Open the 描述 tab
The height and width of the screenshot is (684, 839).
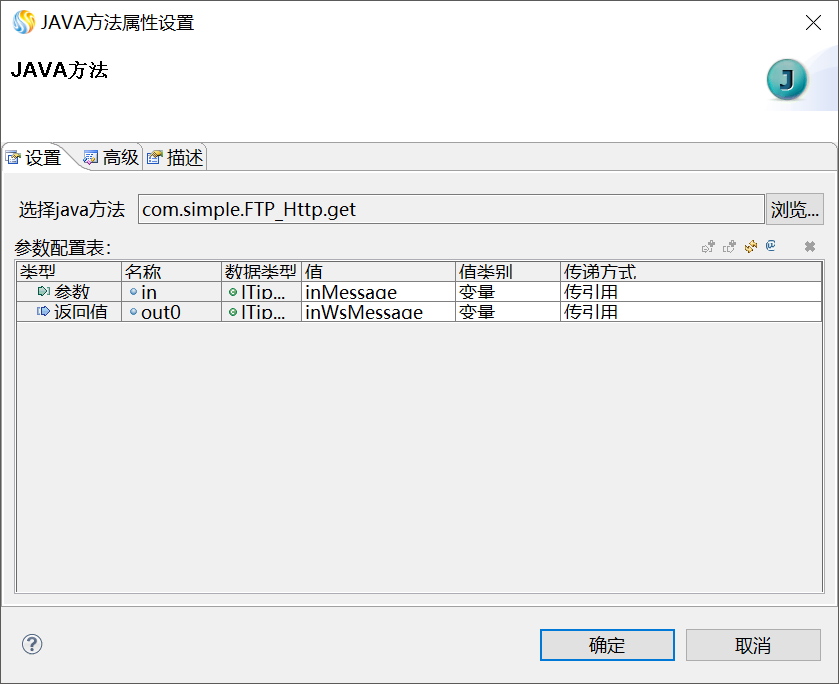tap(175, 158)
